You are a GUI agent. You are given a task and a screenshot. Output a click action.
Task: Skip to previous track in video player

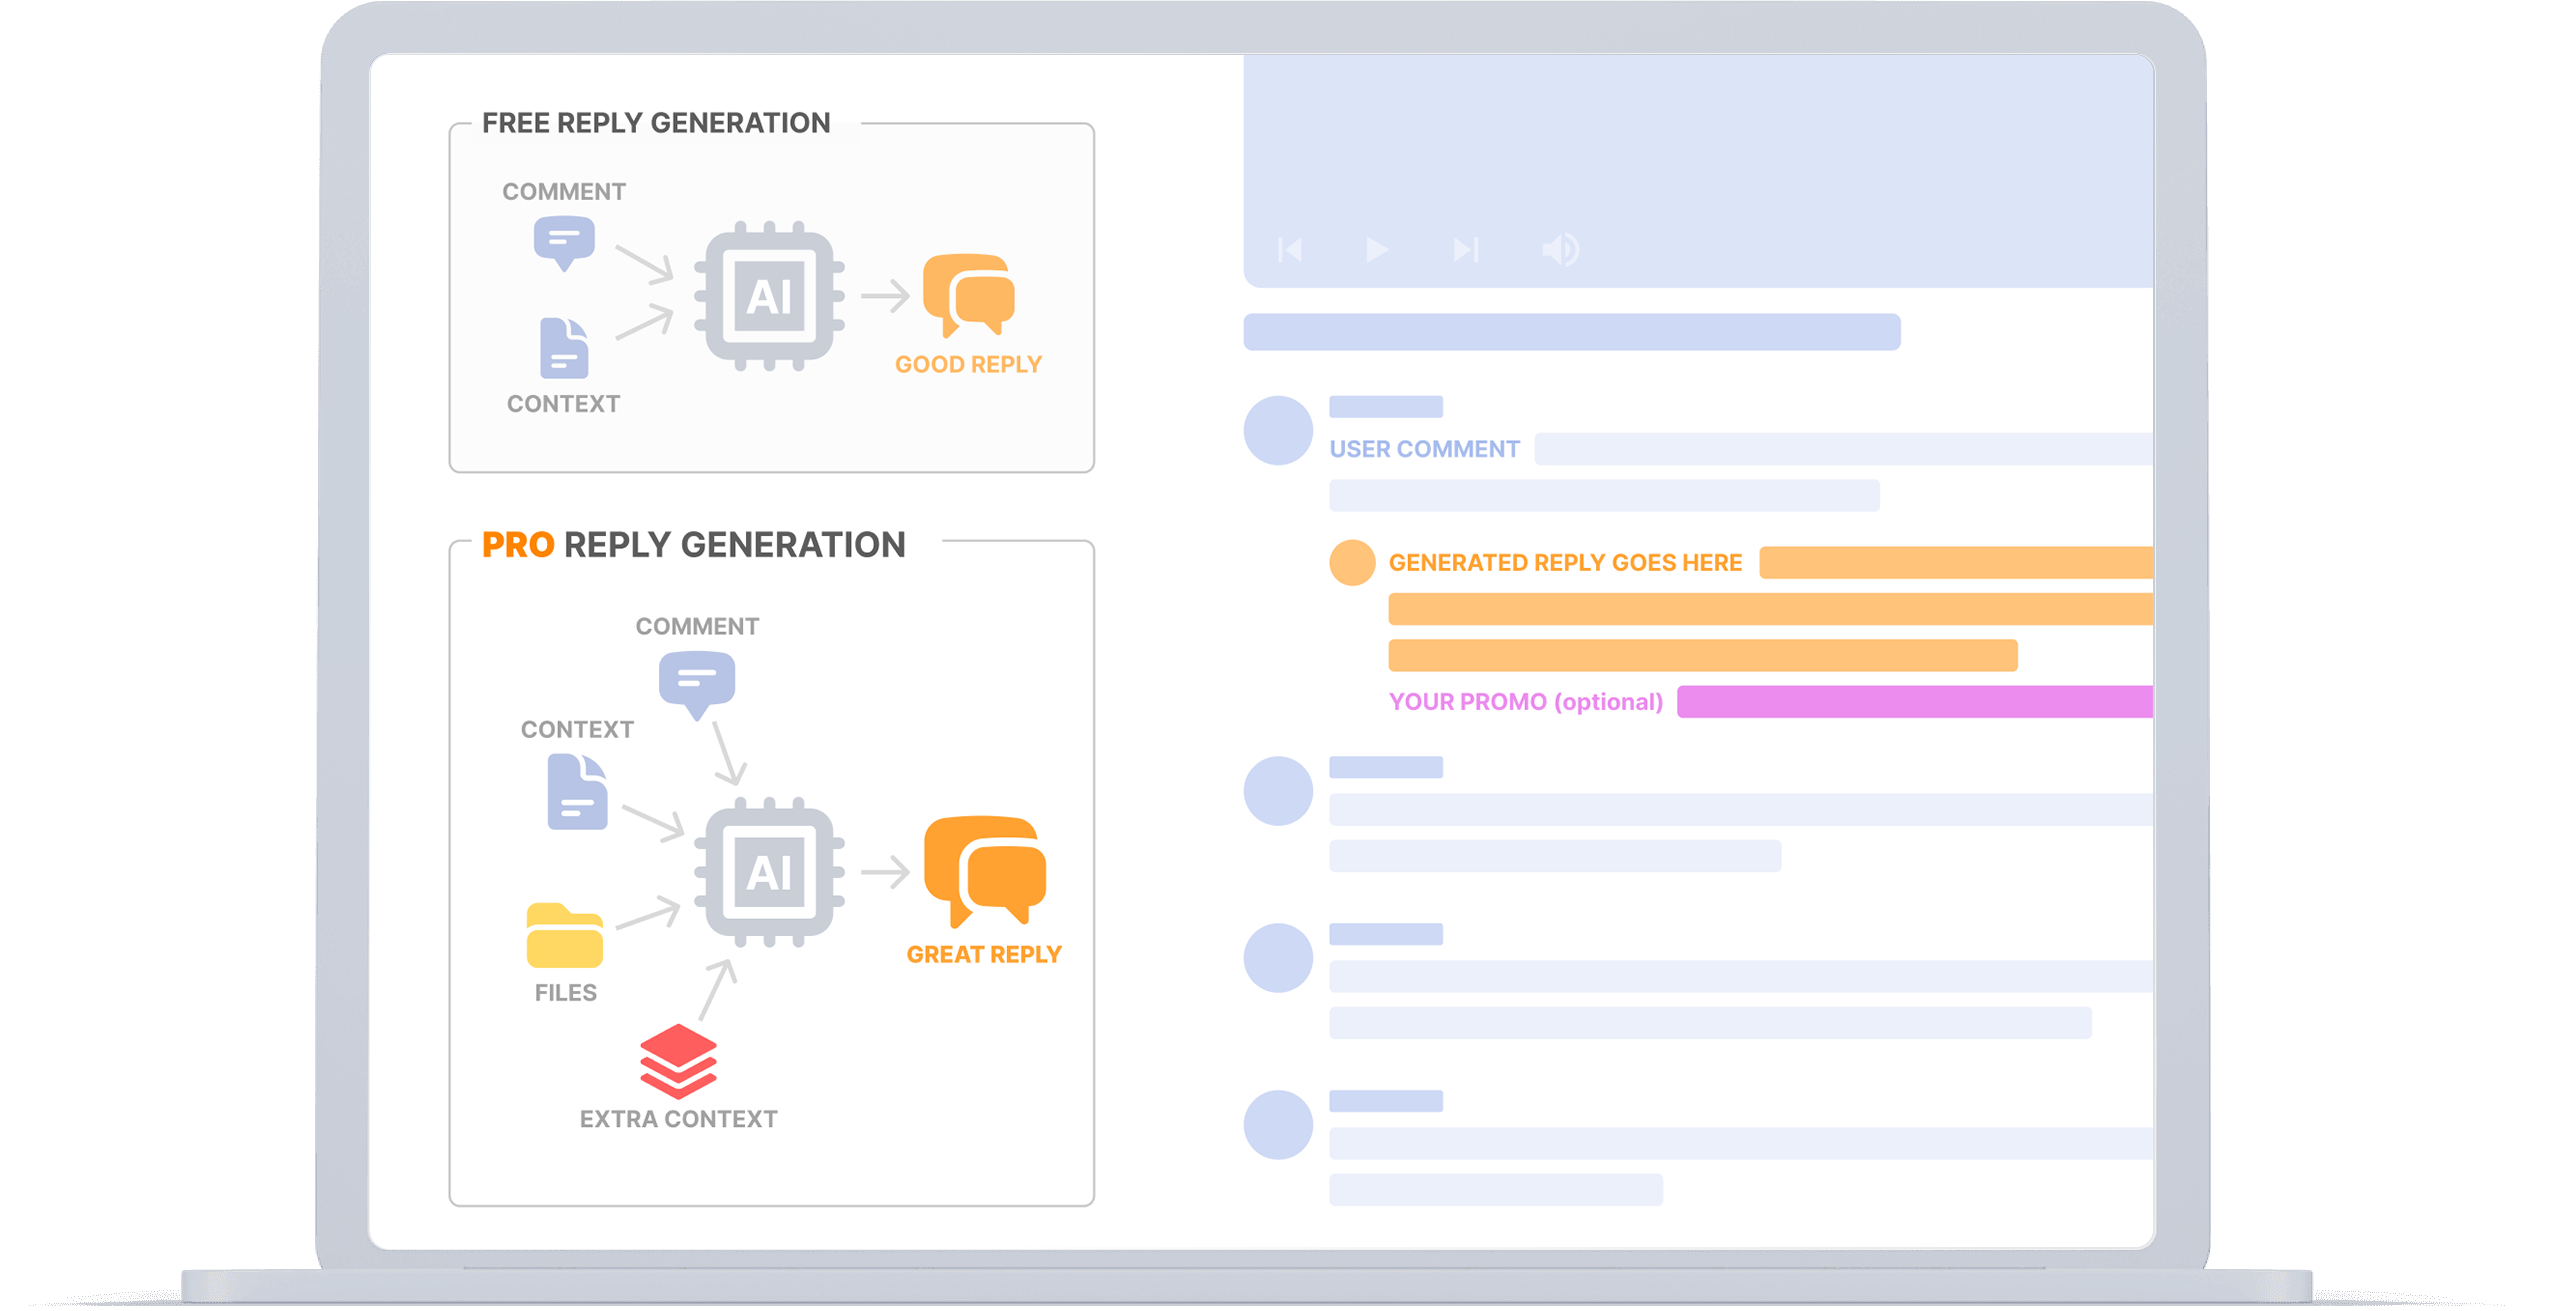click(x=1290, y=249)
